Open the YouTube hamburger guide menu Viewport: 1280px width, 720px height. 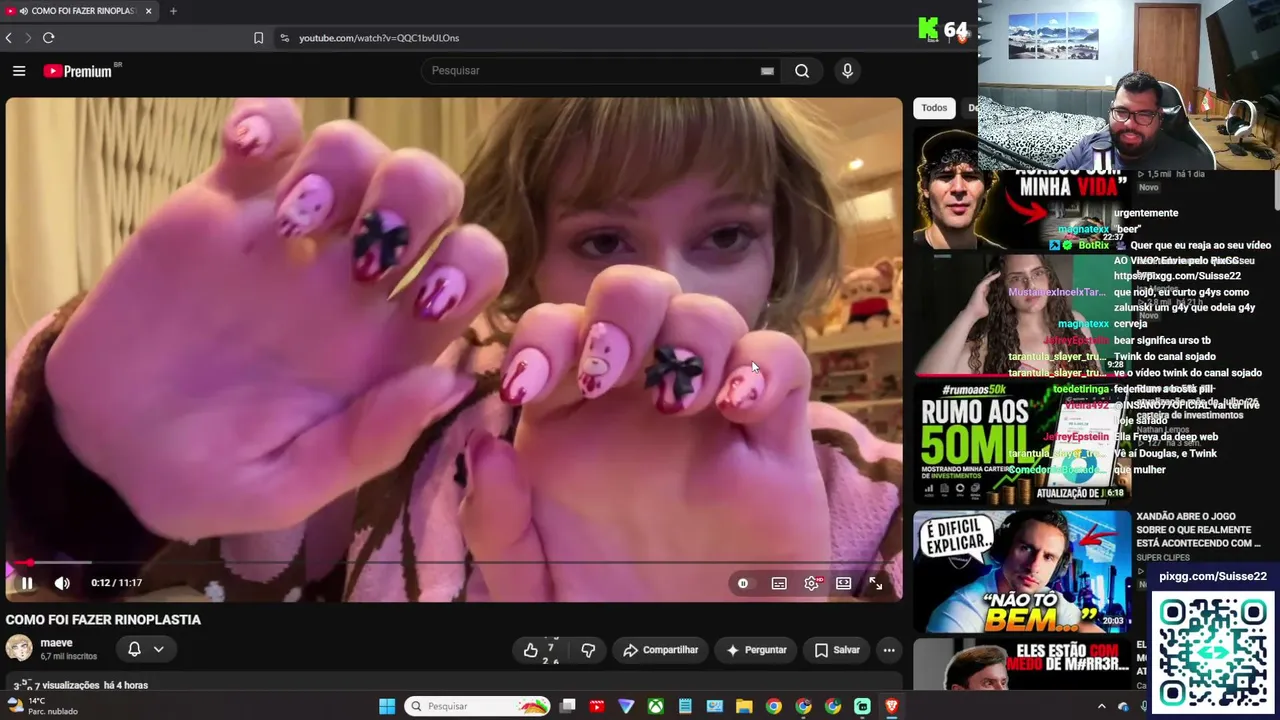coord(19,71)
